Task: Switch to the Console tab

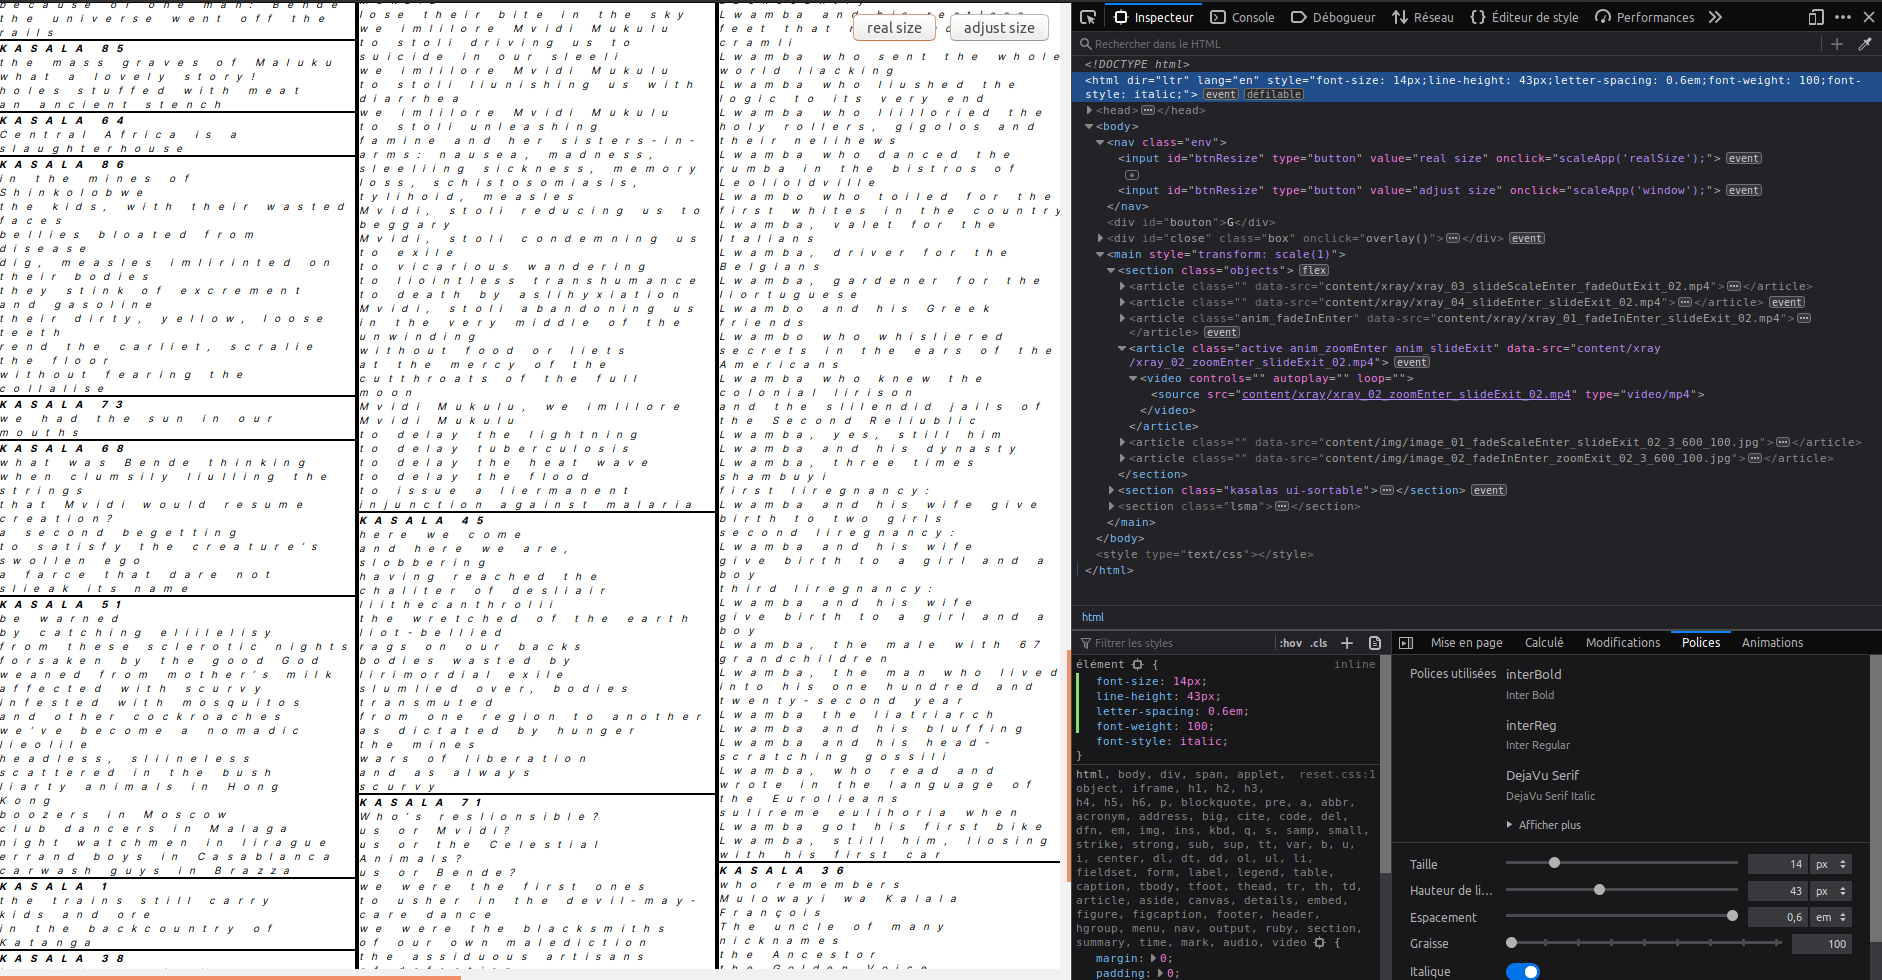Action: (x=1242, y=17)
